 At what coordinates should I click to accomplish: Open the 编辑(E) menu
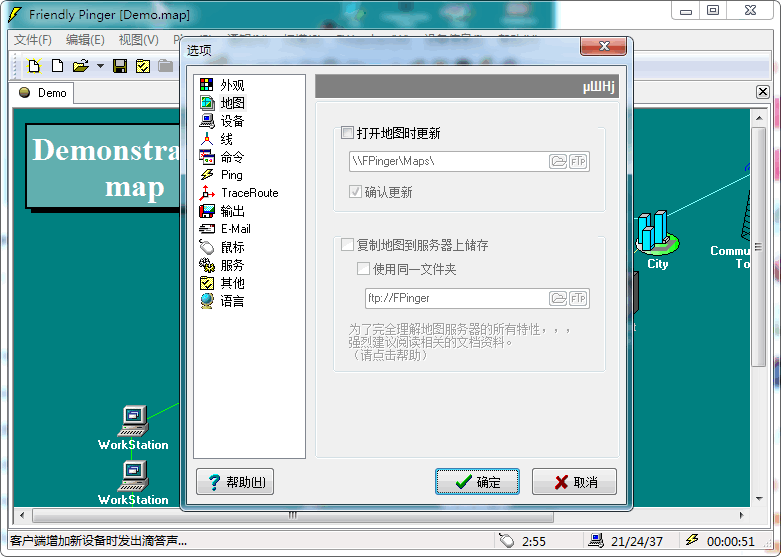[85, 40]
